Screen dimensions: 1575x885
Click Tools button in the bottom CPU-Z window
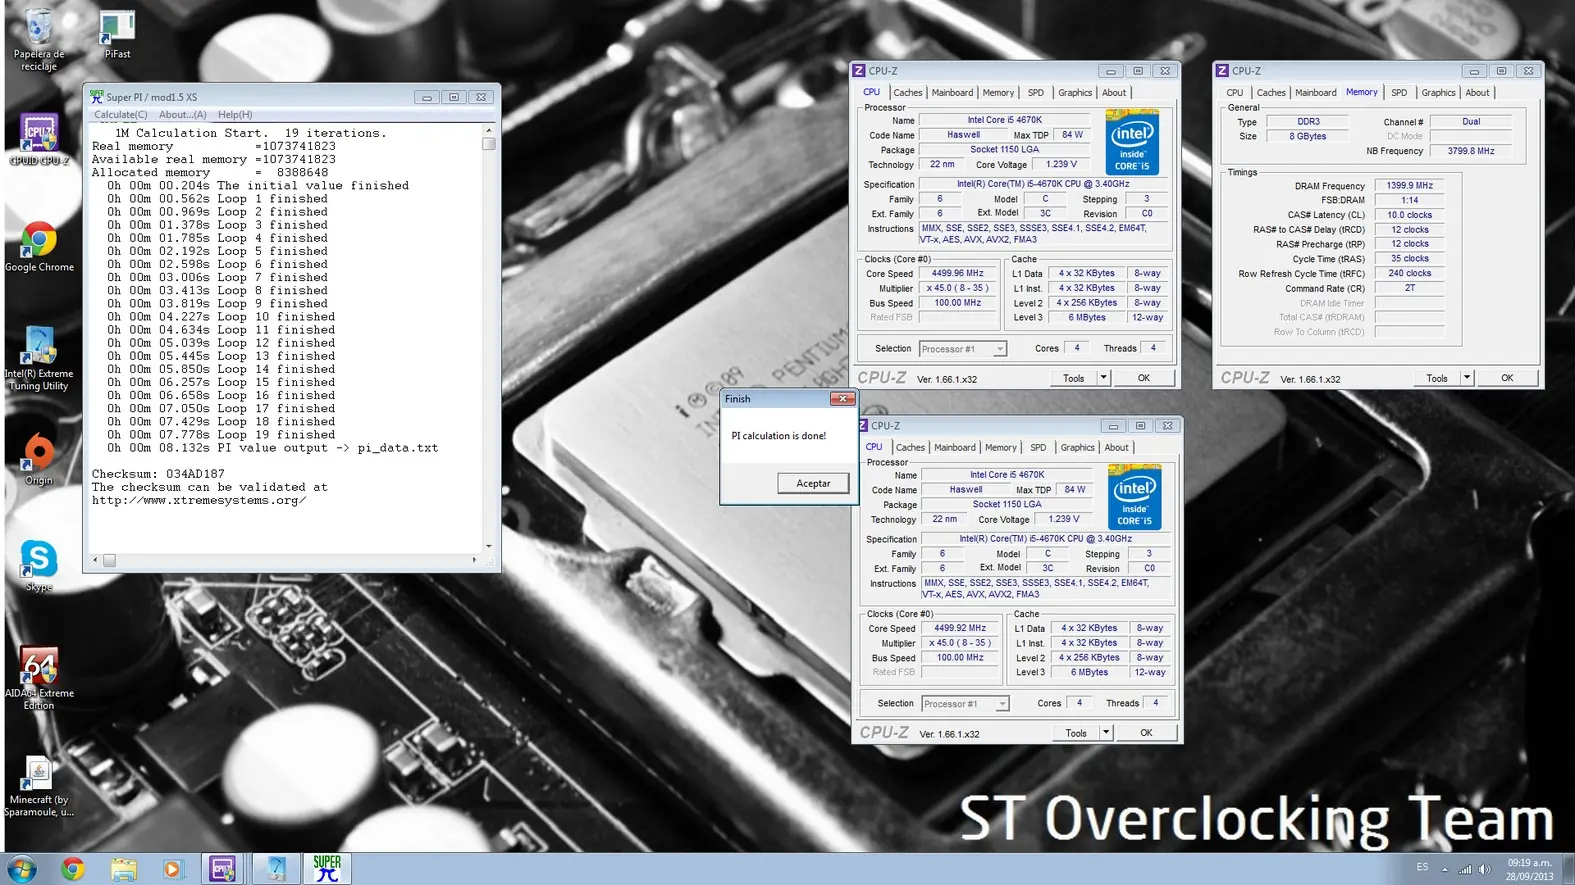(1076, 733)
